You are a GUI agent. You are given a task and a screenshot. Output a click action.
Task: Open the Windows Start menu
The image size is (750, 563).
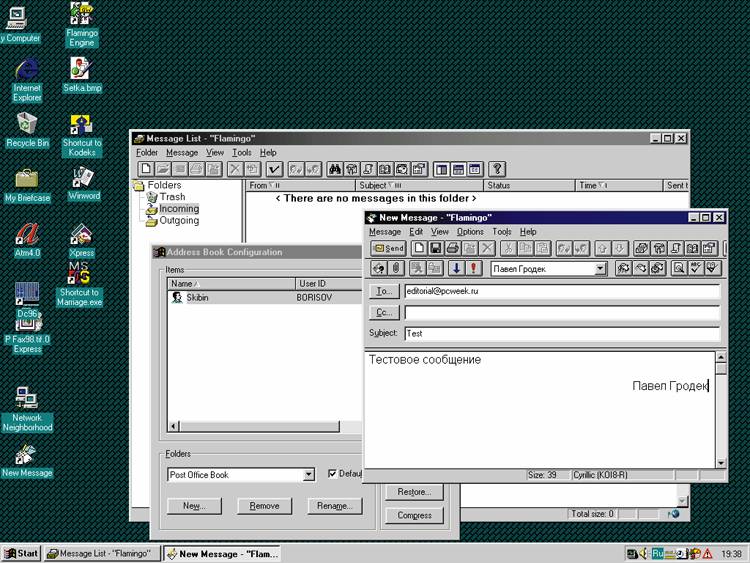(21, 553)
